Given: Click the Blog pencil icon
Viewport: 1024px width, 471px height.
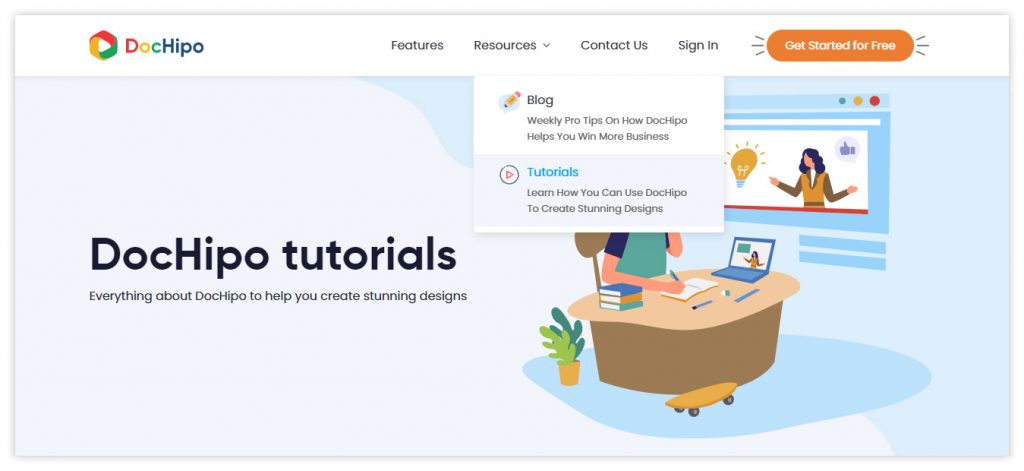Looking at the screenshot, I should coord(509,101).
